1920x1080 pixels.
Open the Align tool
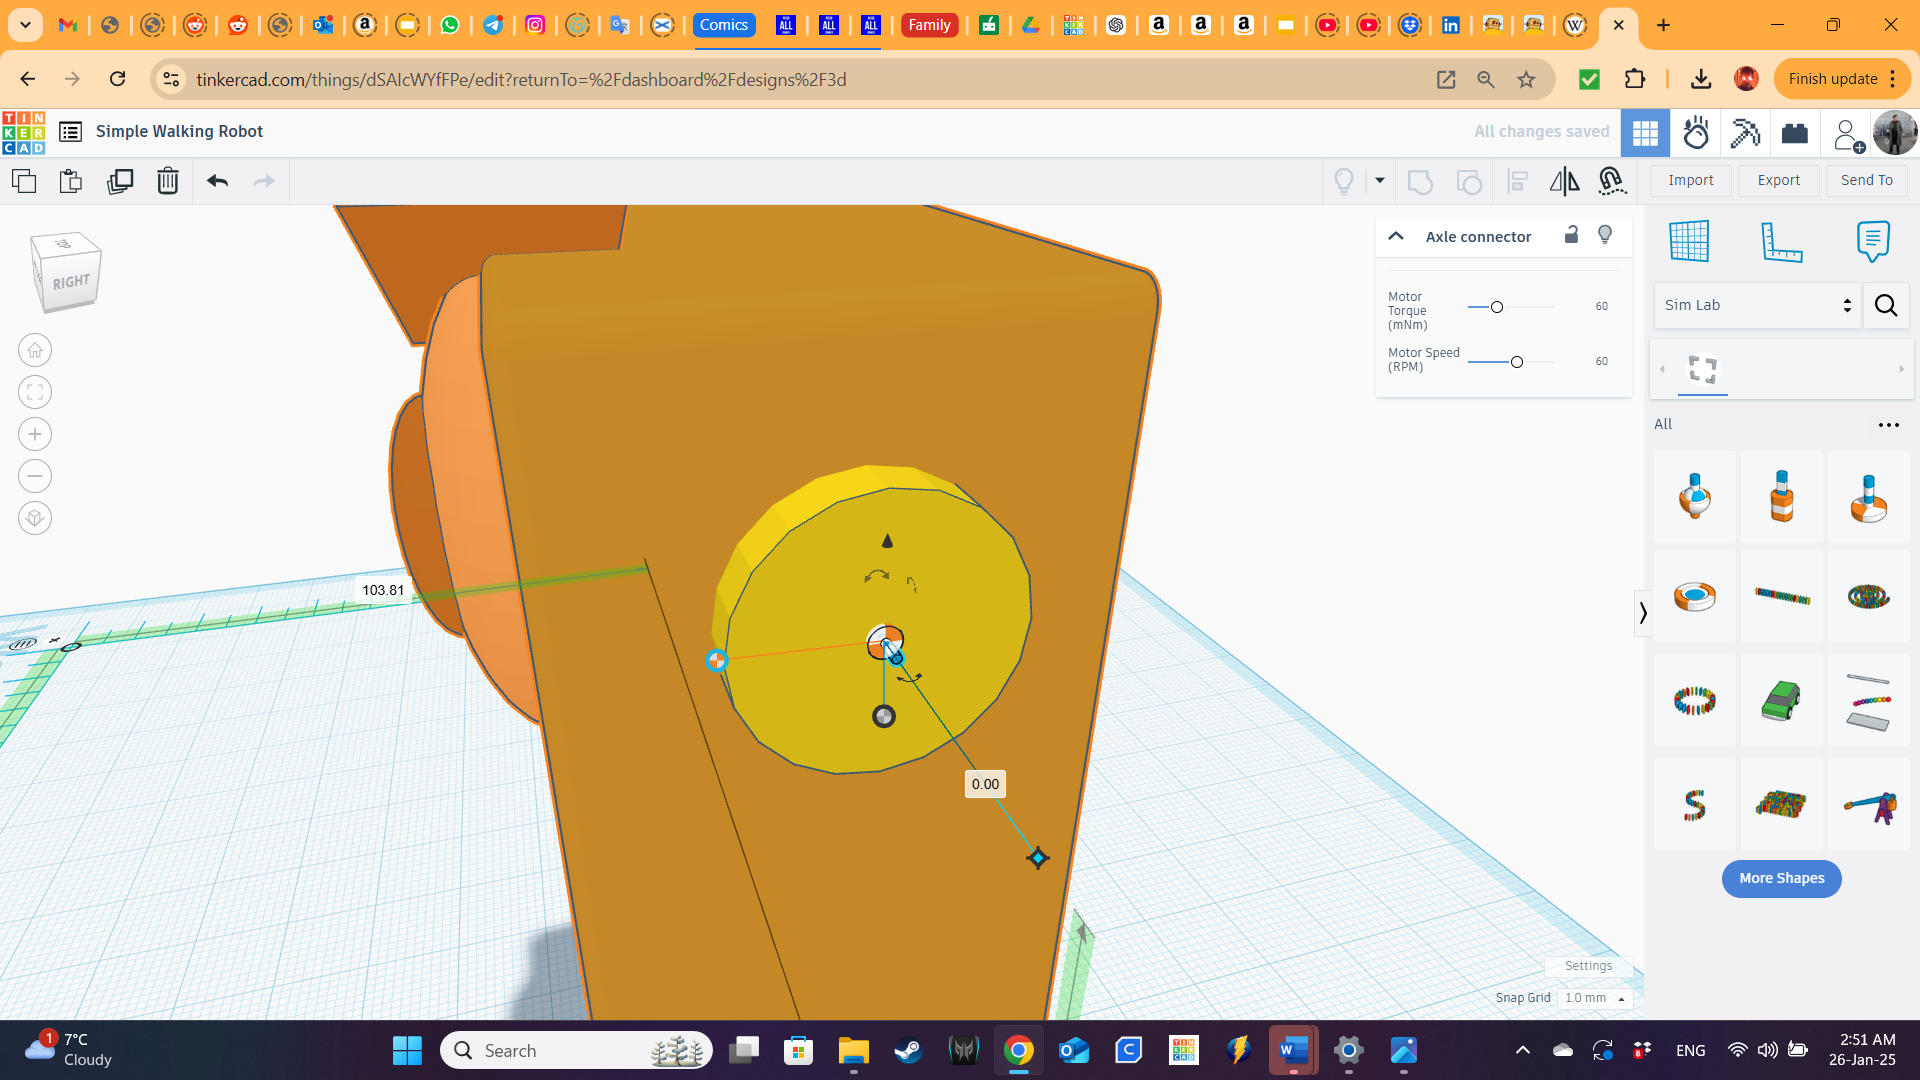tap(1517, 181)
